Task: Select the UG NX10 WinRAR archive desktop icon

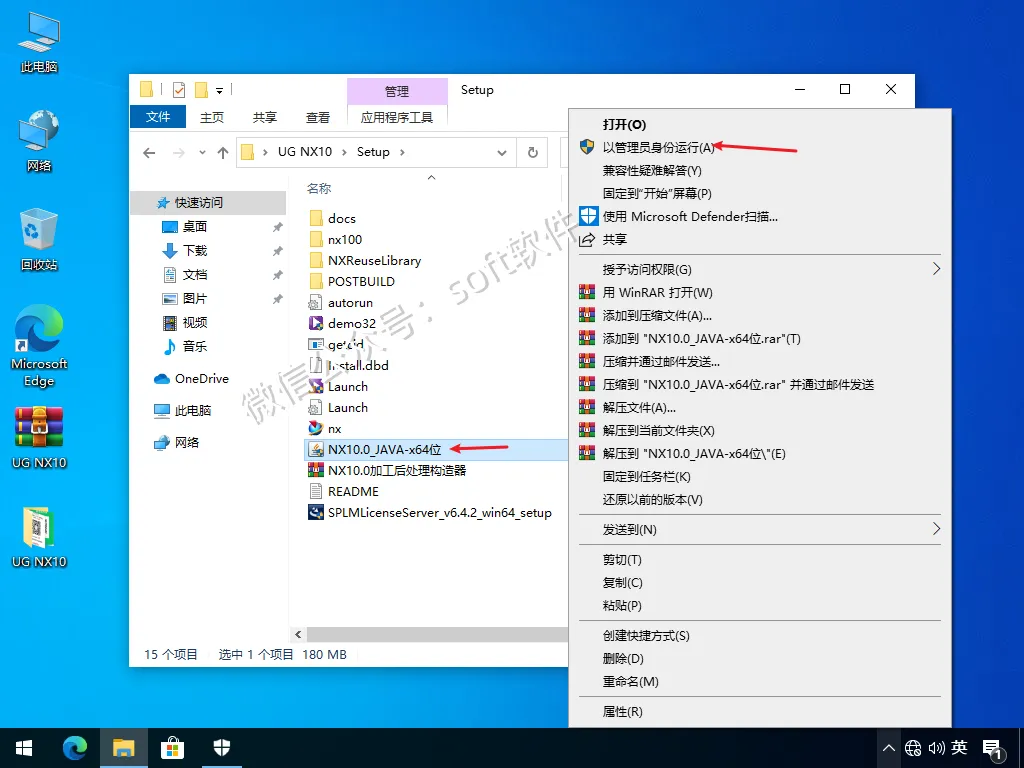Action: 39,438
